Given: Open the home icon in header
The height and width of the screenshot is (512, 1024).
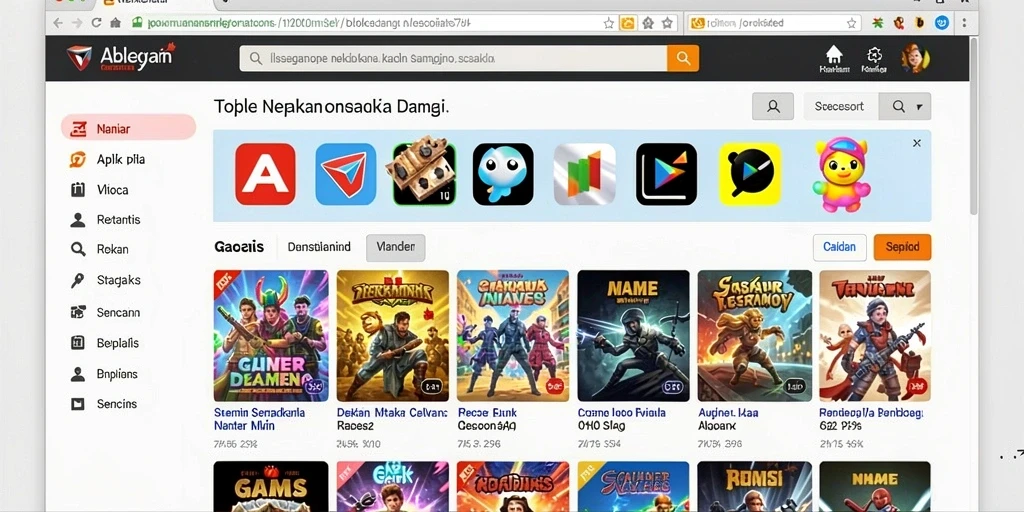Looking at the screenshot, I should pyautogui.click(x=834, y=58).
